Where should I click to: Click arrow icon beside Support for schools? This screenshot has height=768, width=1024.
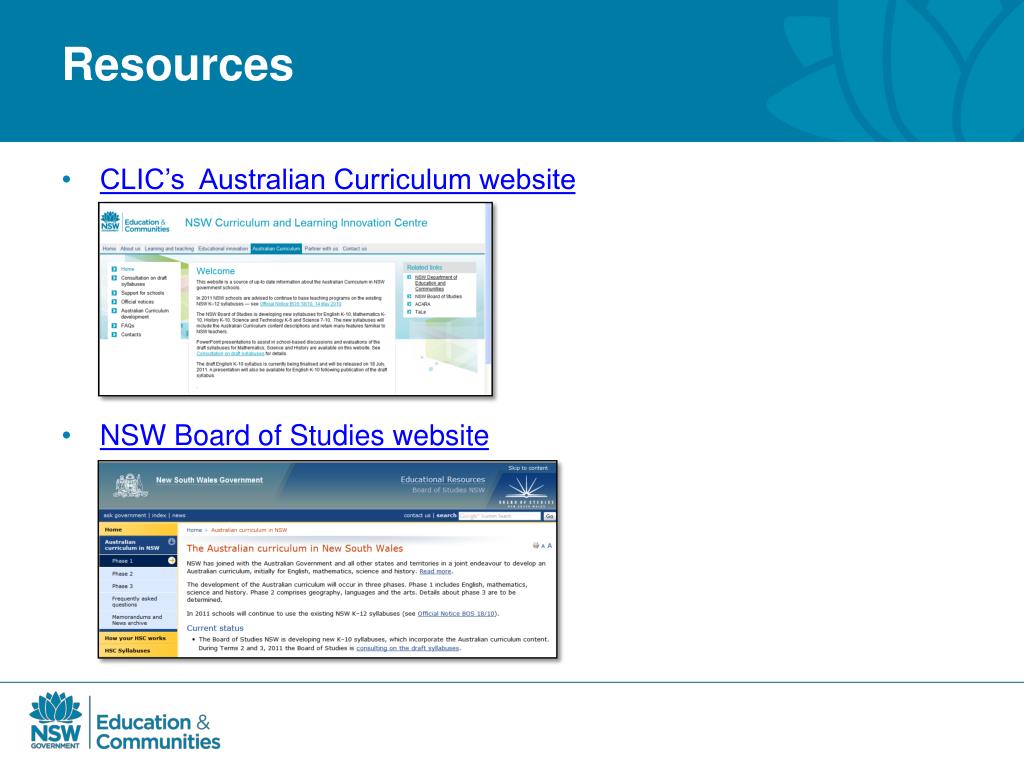tap(114, 293)
